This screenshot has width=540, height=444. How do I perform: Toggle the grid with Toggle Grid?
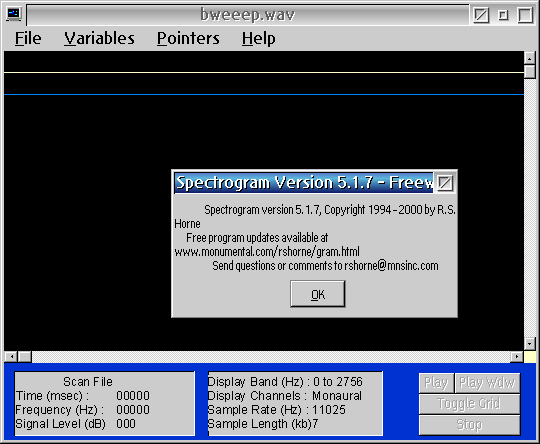tap(469, 404)
